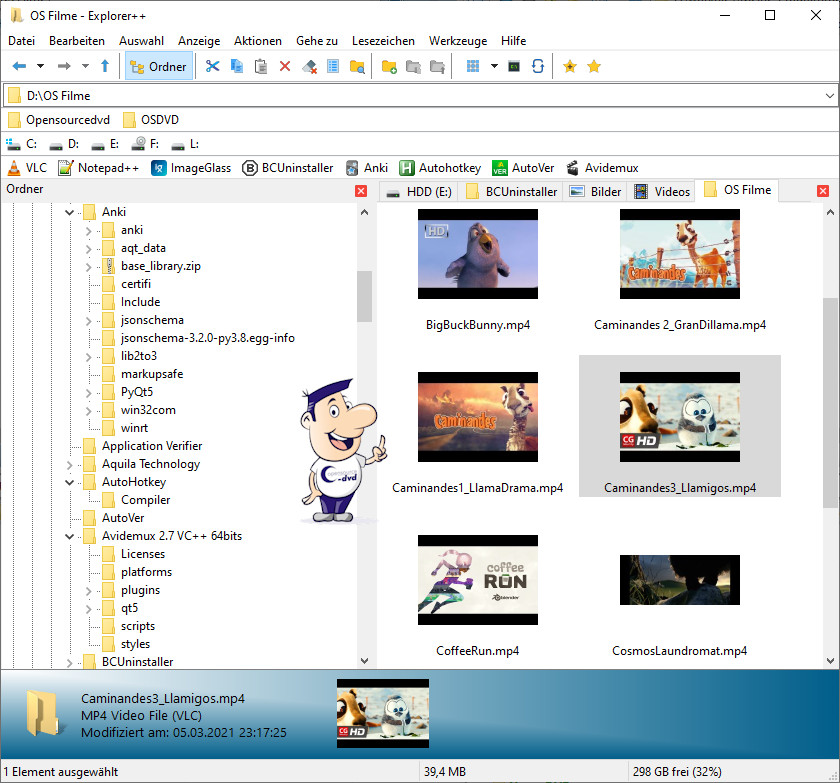Go up one folder with up arrow
Image resolution: width=840 pixels, height=783 pixels.
tap(105, 66)
